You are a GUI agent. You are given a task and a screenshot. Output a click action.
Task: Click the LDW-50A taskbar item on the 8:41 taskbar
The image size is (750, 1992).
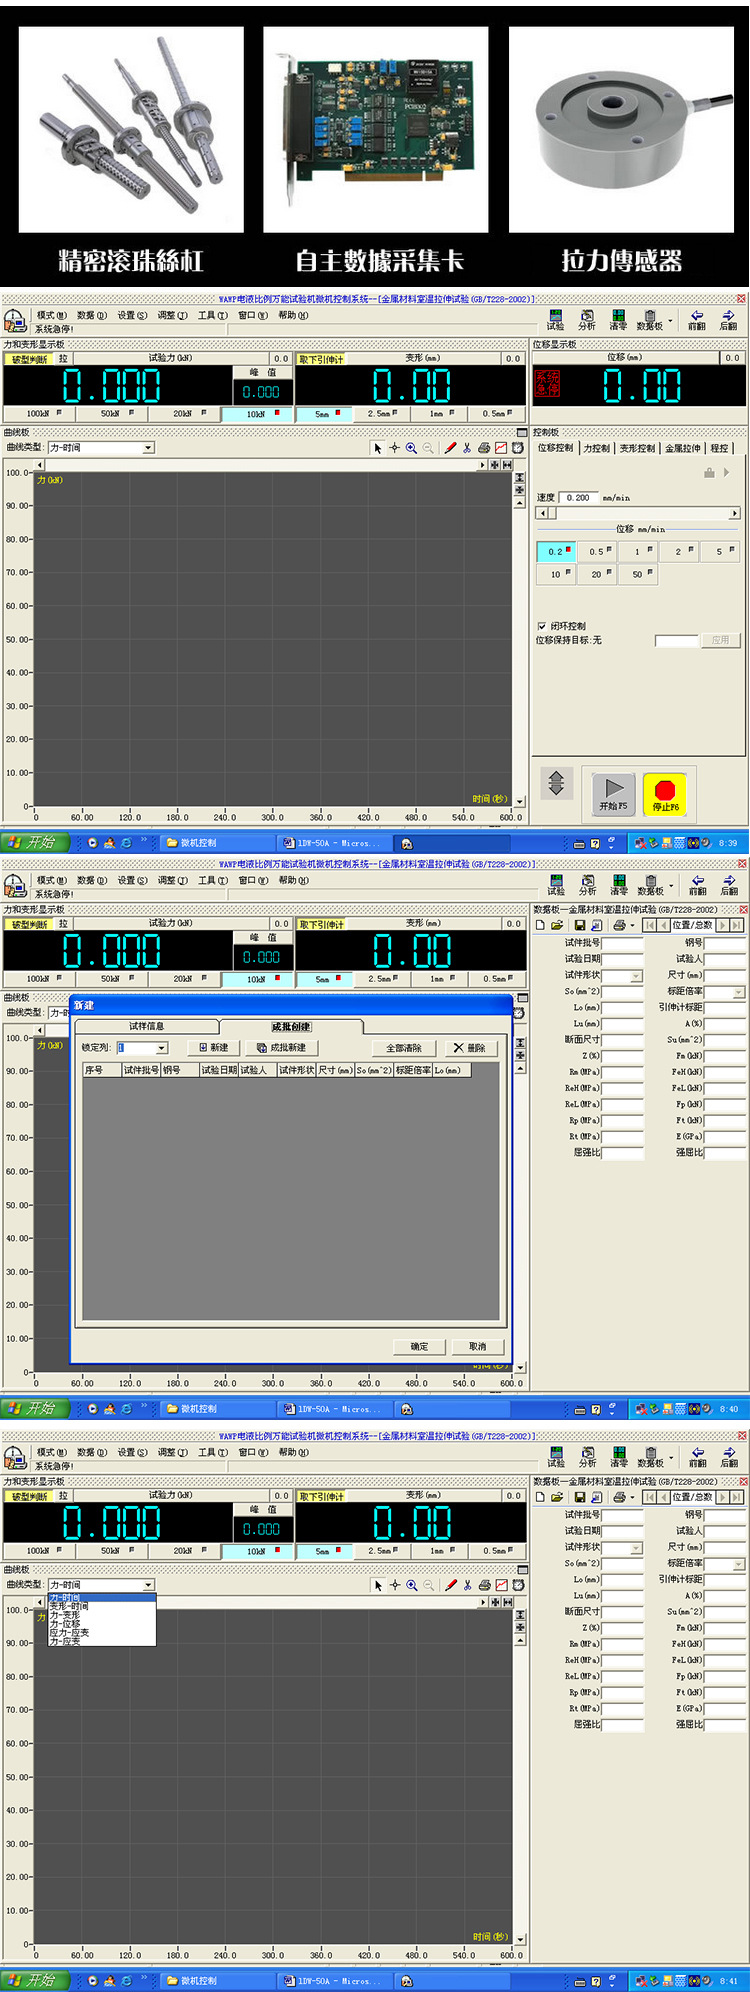[333, 1980]
